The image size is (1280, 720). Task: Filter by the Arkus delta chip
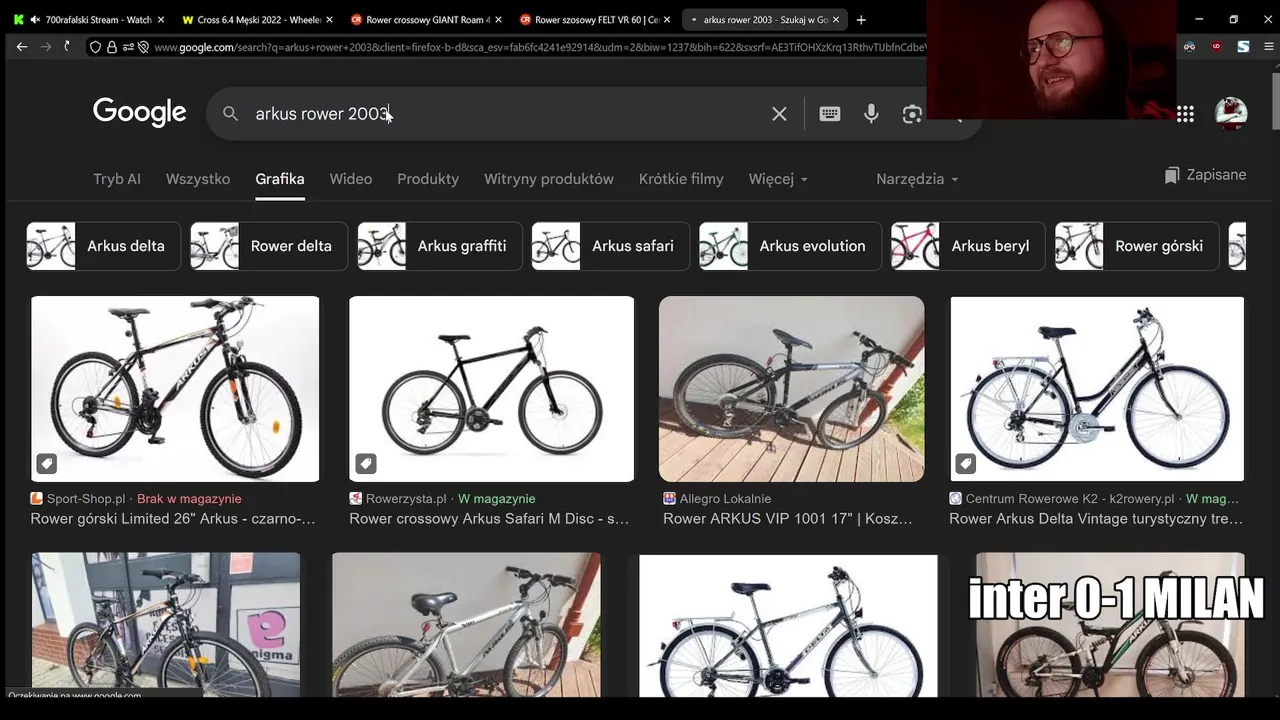tap(104, 246)
